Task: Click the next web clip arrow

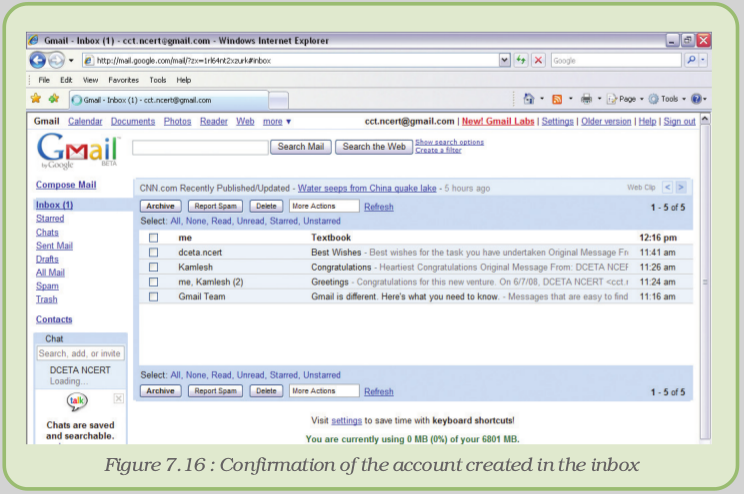Action: (x=681, y=187)
